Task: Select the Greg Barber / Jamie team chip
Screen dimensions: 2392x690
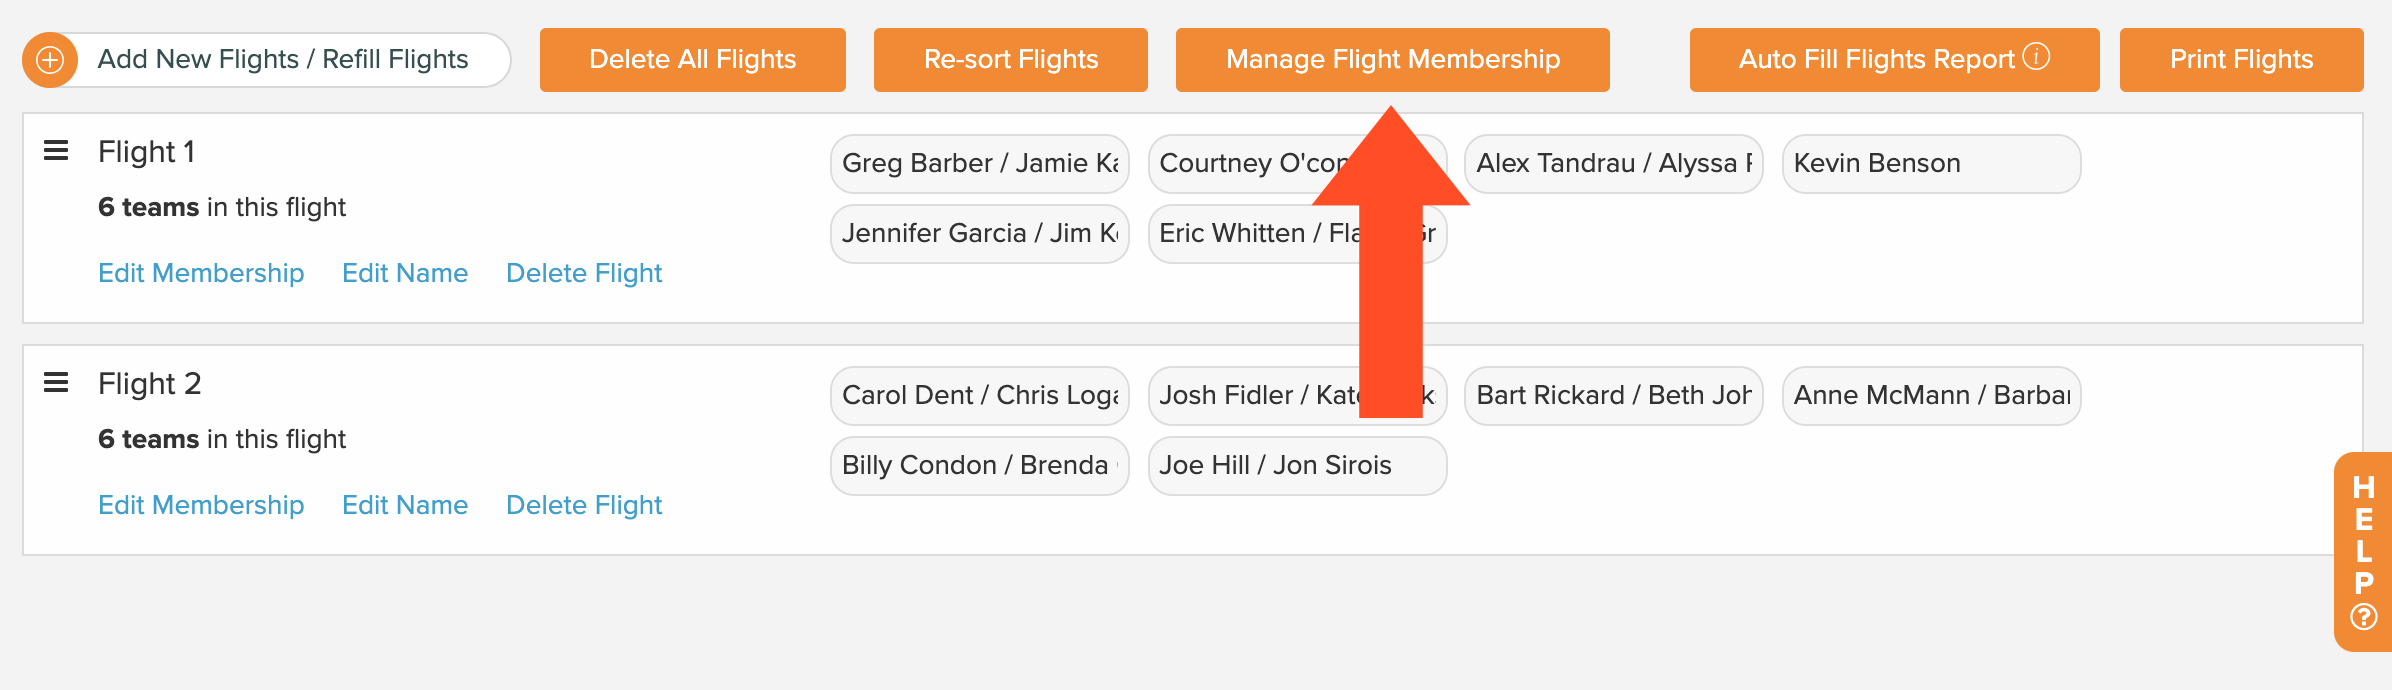Action: click(x=980, y=164)
